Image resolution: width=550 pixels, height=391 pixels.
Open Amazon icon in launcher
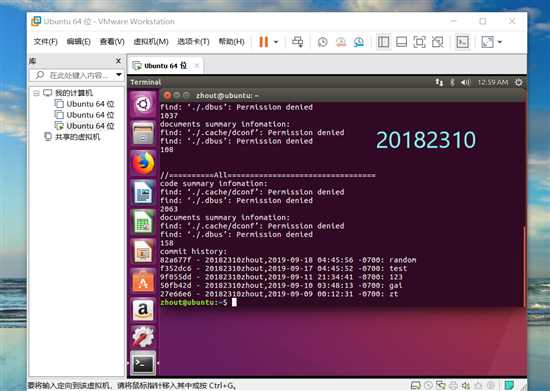click(143, 310)
